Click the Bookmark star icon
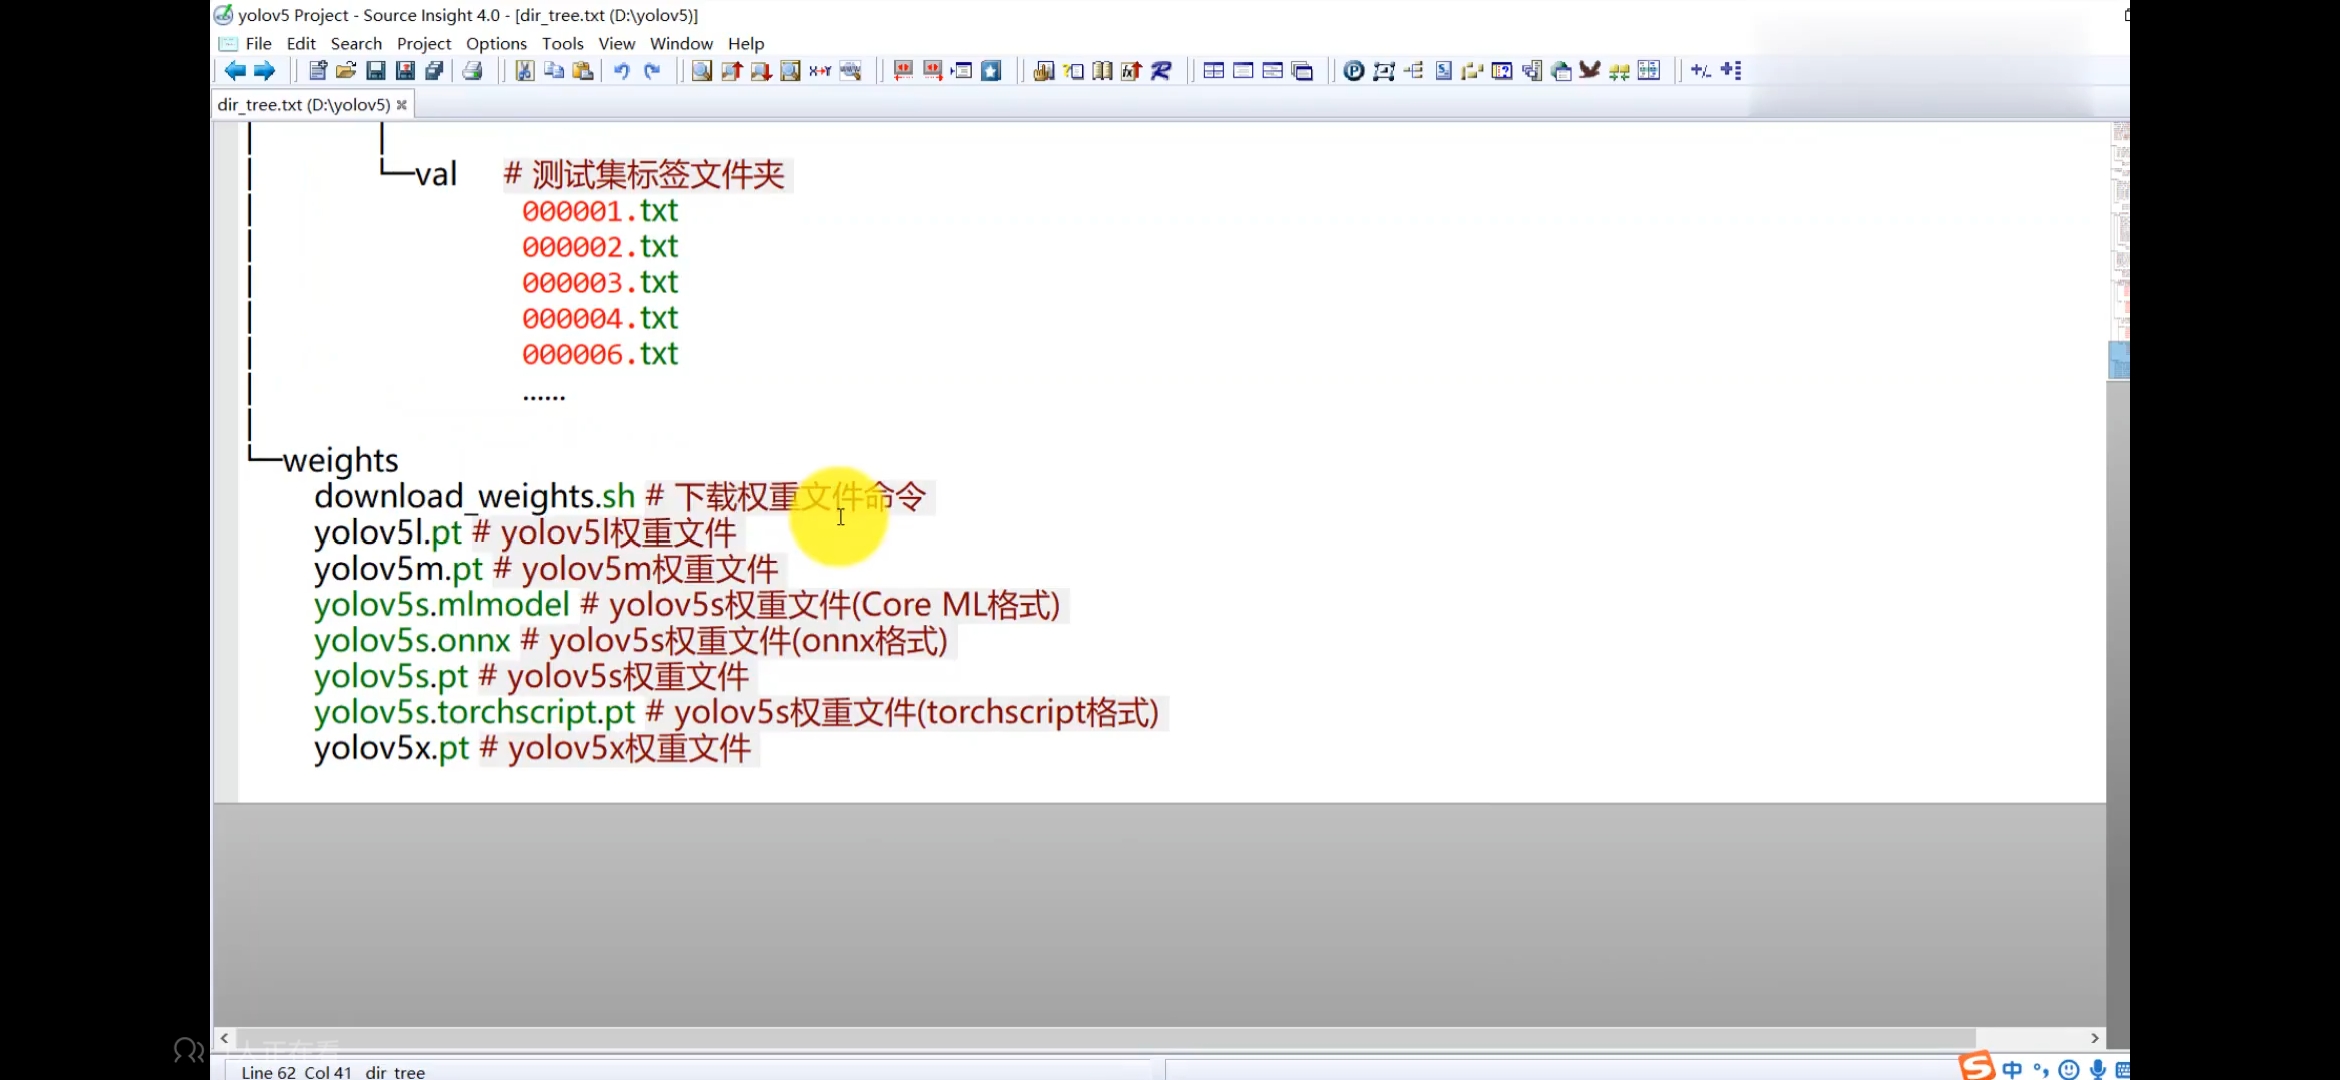 click(x=991, y=70)
